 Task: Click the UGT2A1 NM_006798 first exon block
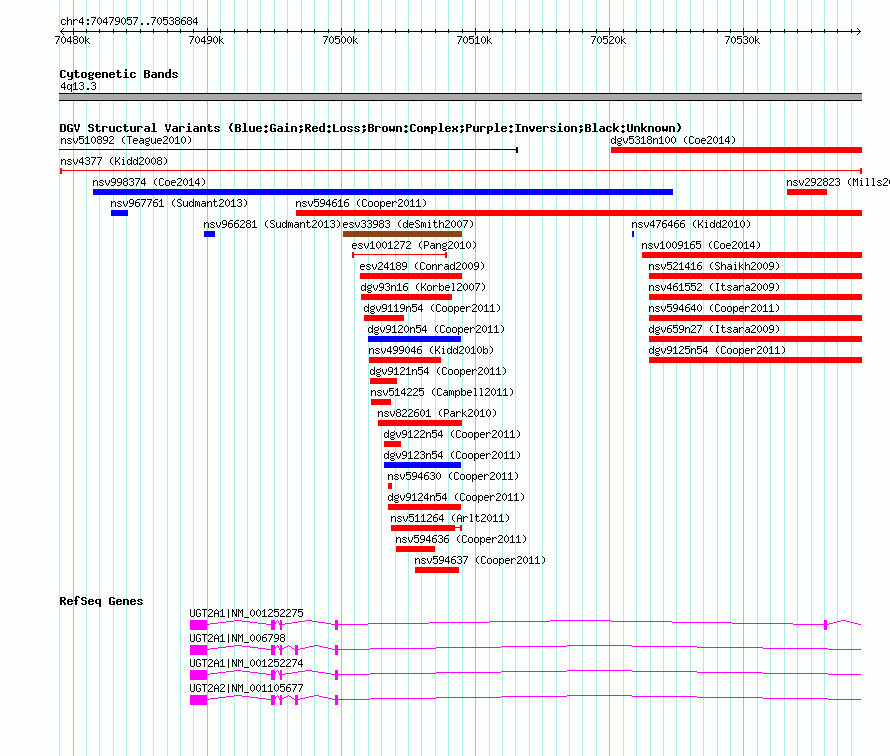point(198,650)
